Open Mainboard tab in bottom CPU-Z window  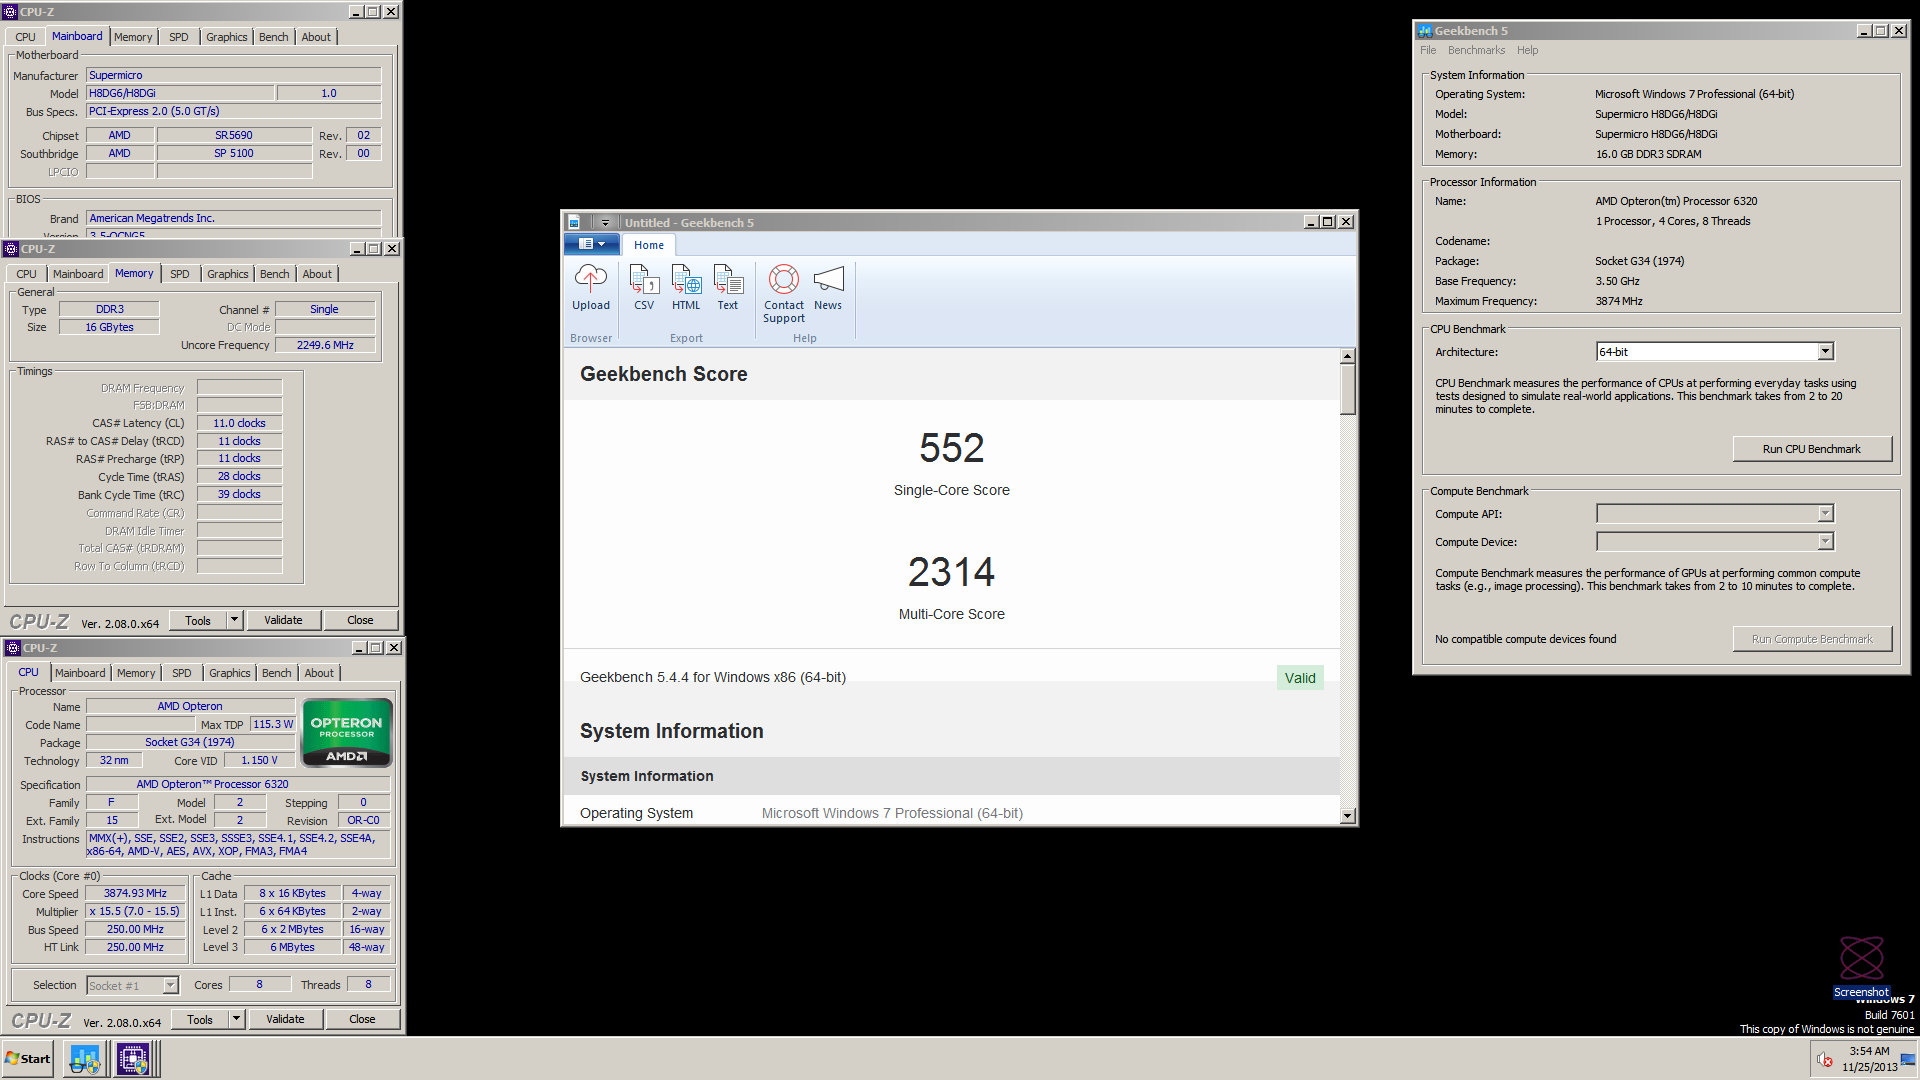(x=80, y=673)
